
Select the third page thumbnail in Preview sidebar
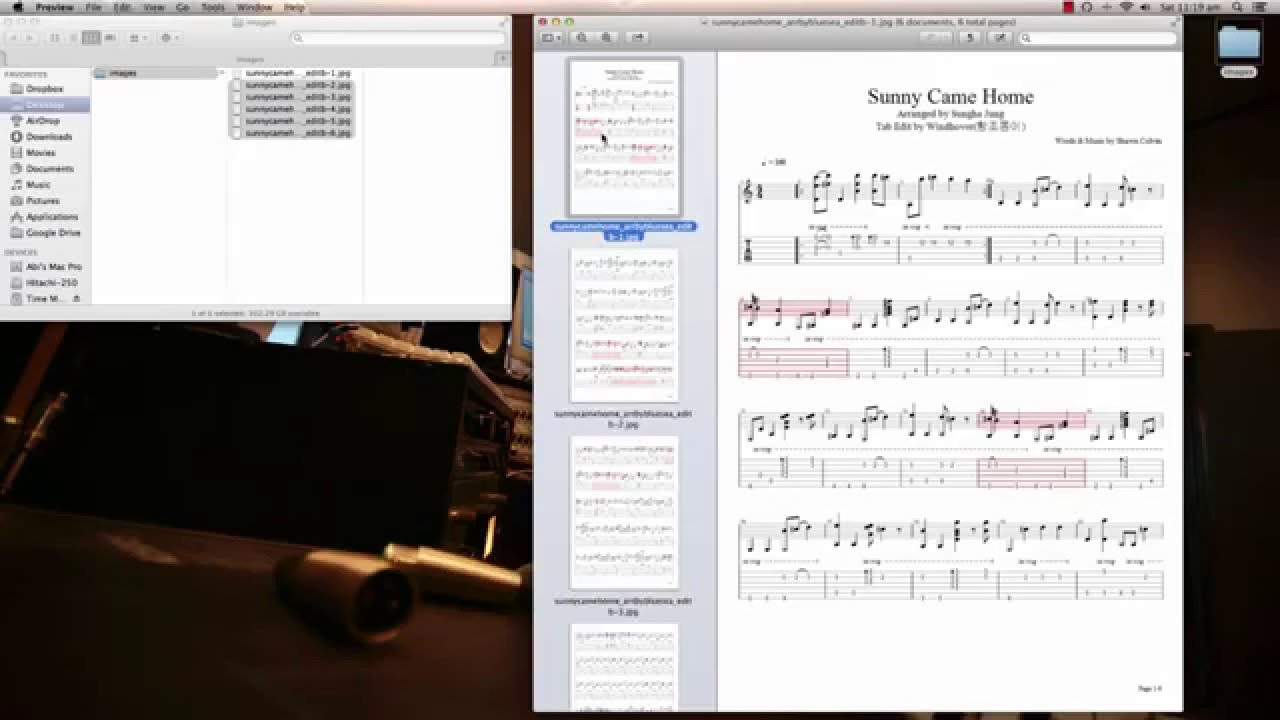[625, 513]
